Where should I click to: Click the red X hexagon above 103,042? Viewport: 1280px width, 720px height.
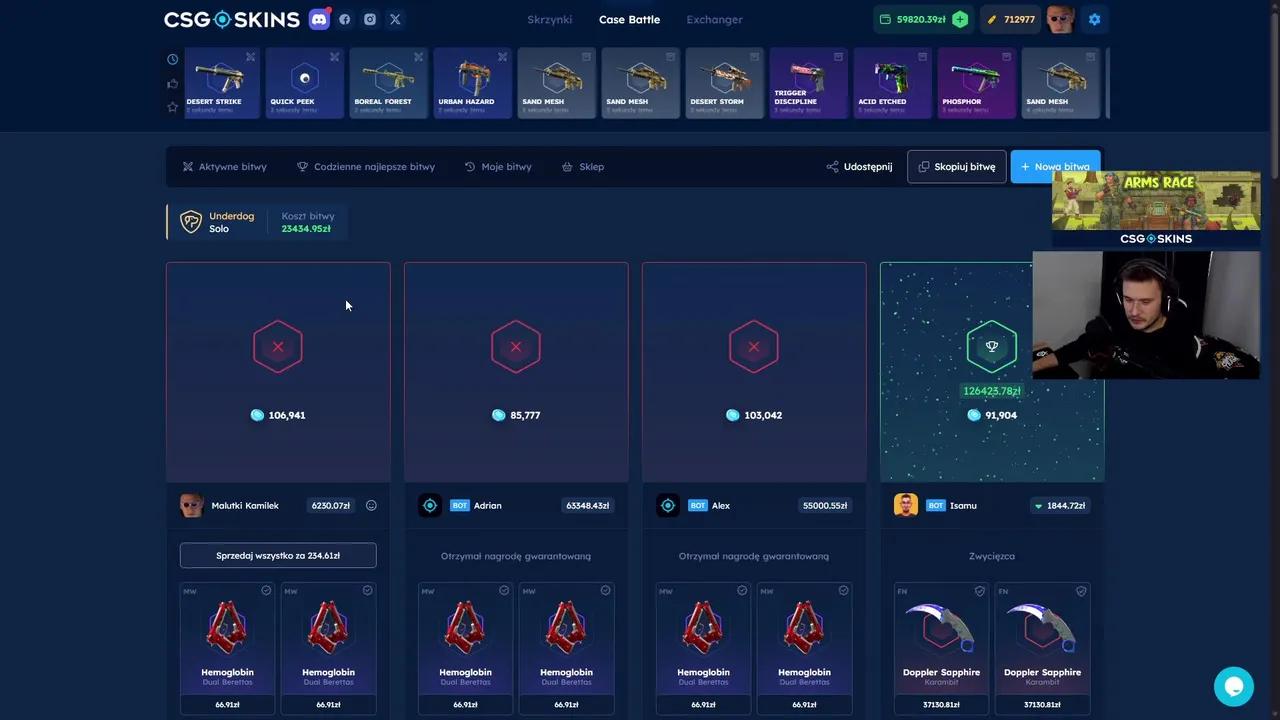(x=754, y=346)
